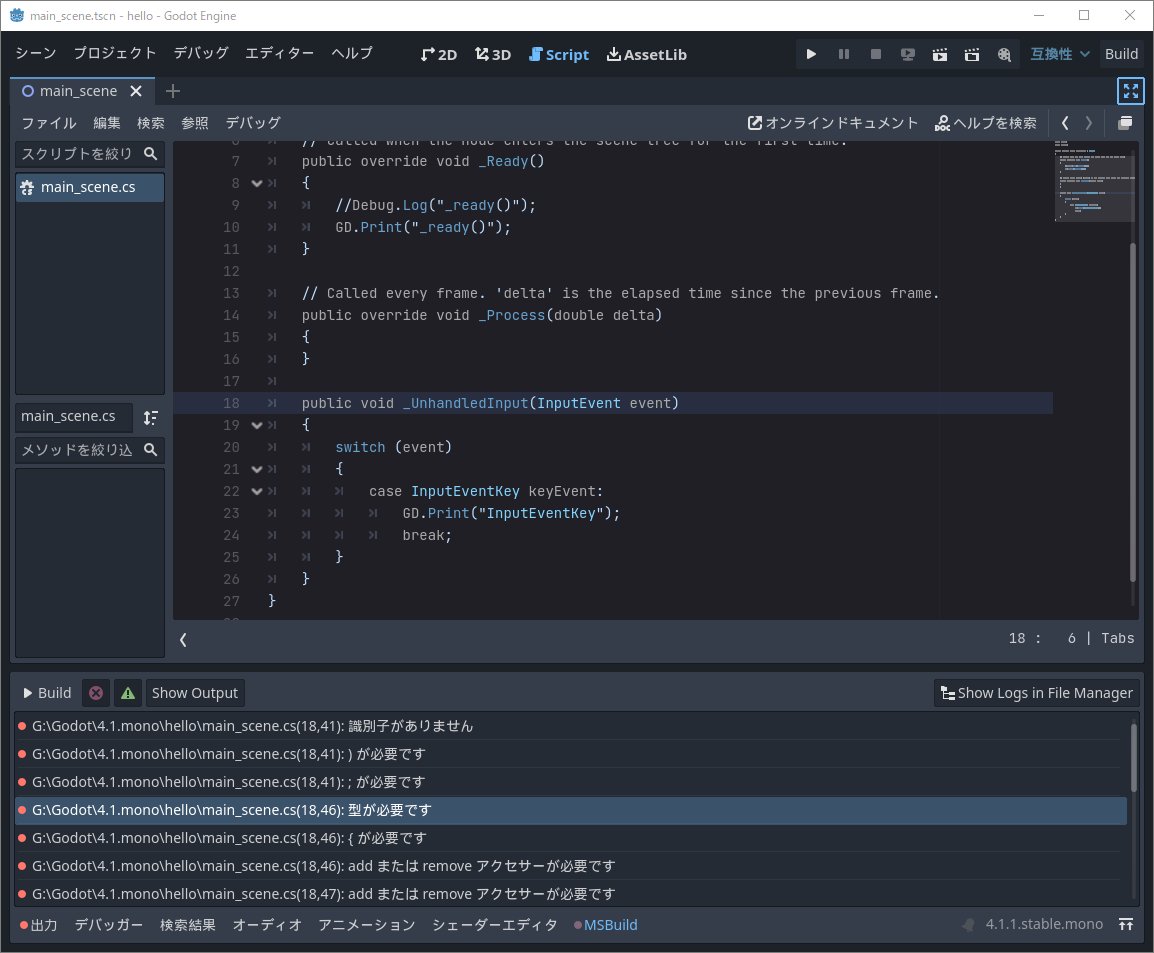The width and height of the screenshot is (1154, 953).
Task: Click the スクリプトを絞り込み filter field
Action: tap(77, 153)
